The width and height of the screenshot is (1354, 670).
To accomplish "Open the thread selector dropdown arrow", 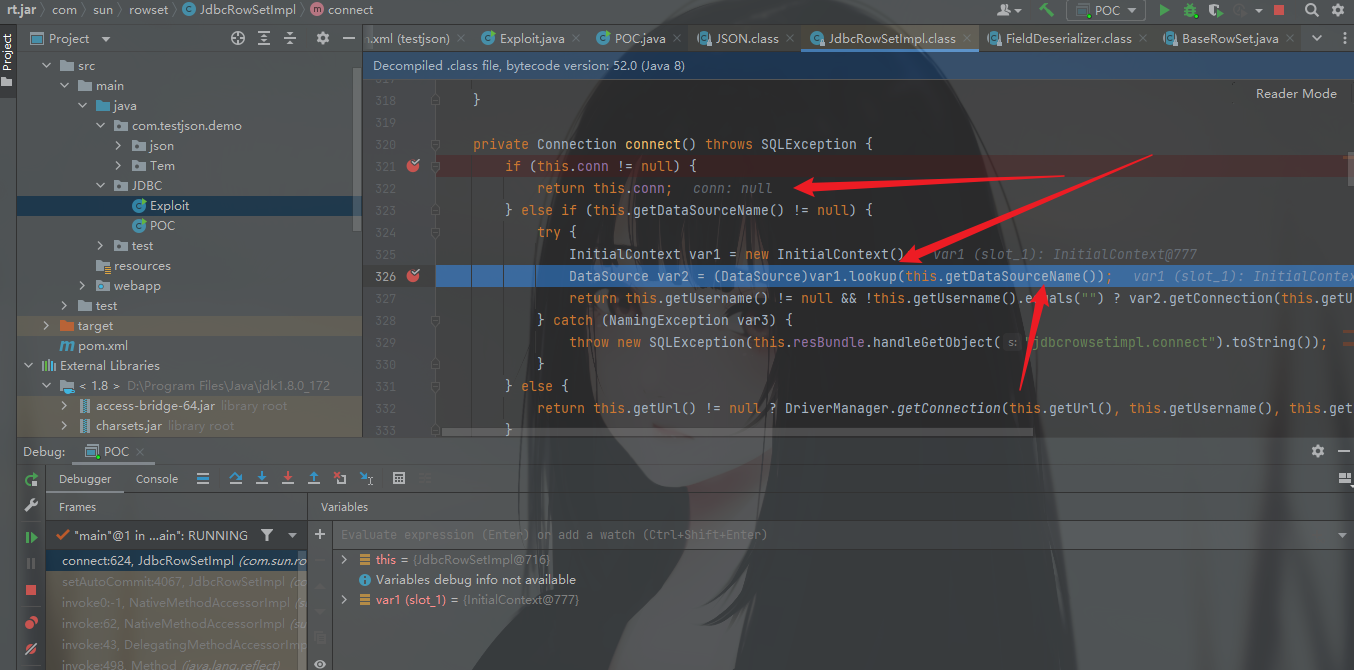I will pyautogui.click(x=292, y=535).
